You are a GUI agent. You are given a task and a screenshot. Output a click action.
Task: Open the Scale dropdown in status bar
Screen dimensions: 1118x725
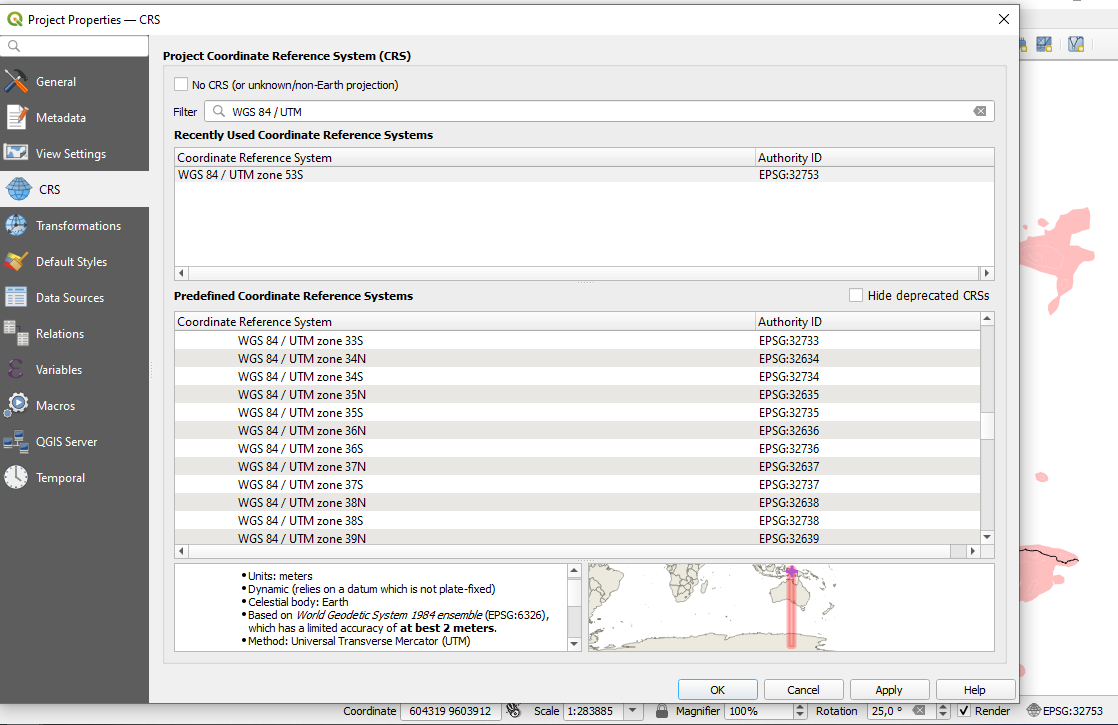tap(632, 711)
